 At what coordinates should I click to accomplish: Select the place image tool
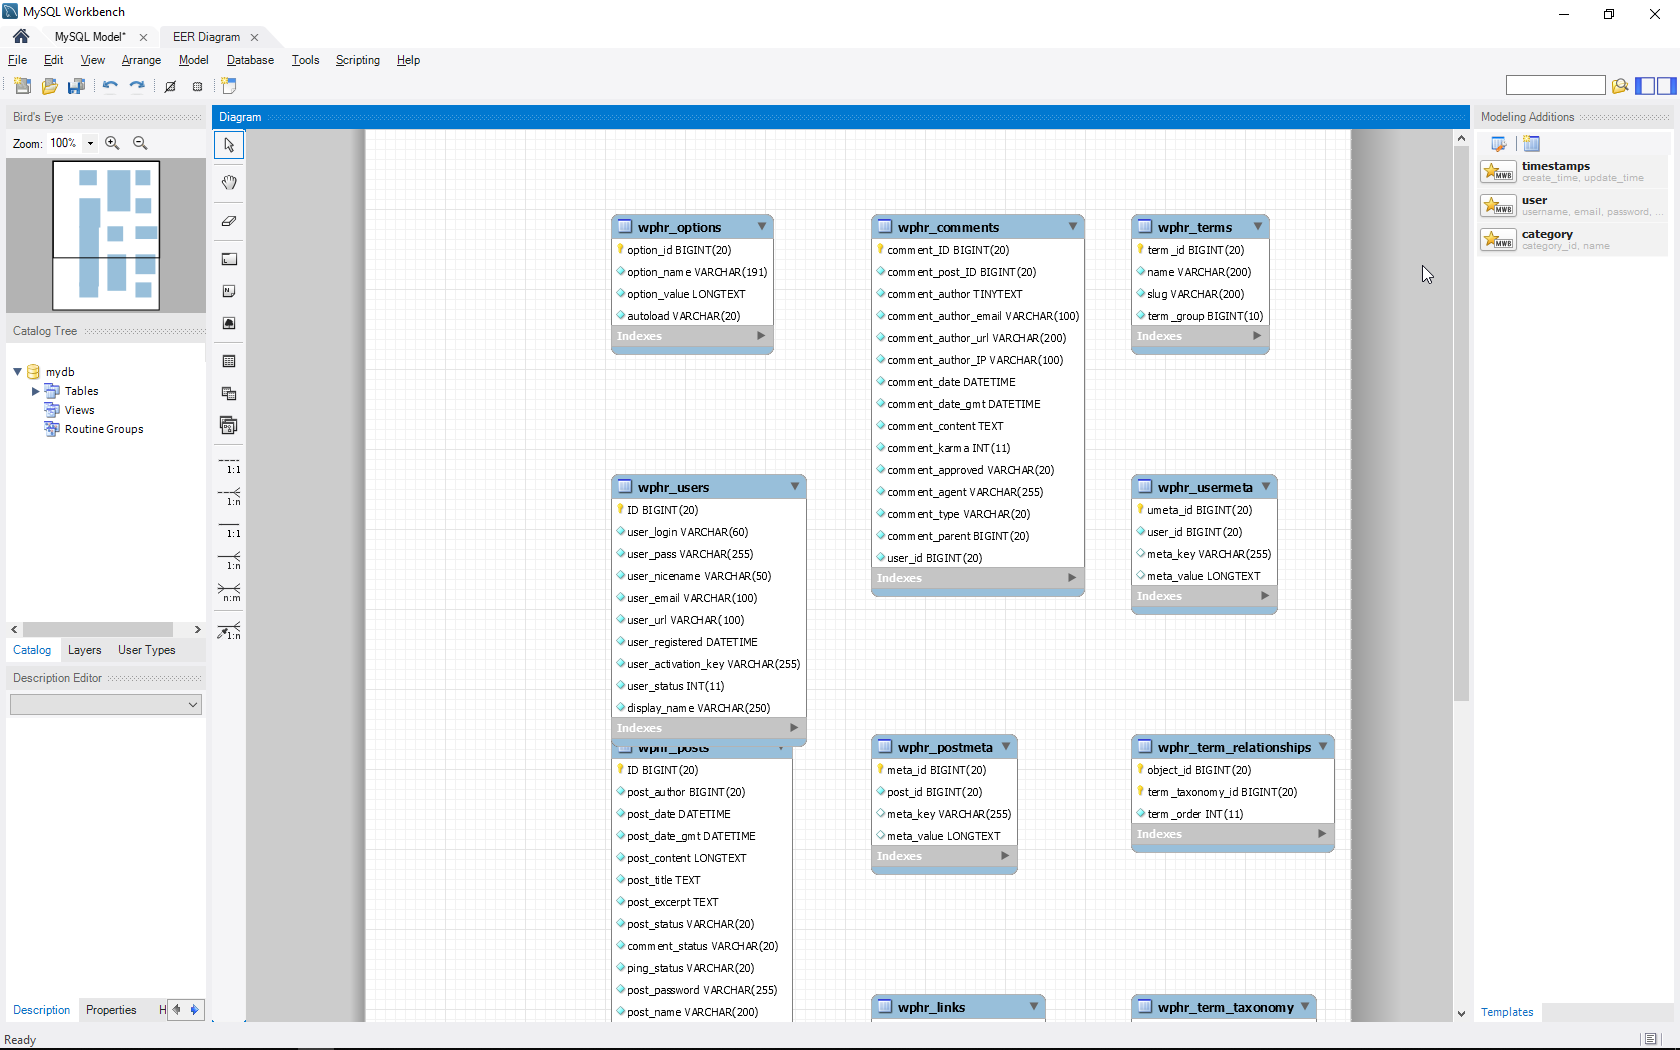229,323
